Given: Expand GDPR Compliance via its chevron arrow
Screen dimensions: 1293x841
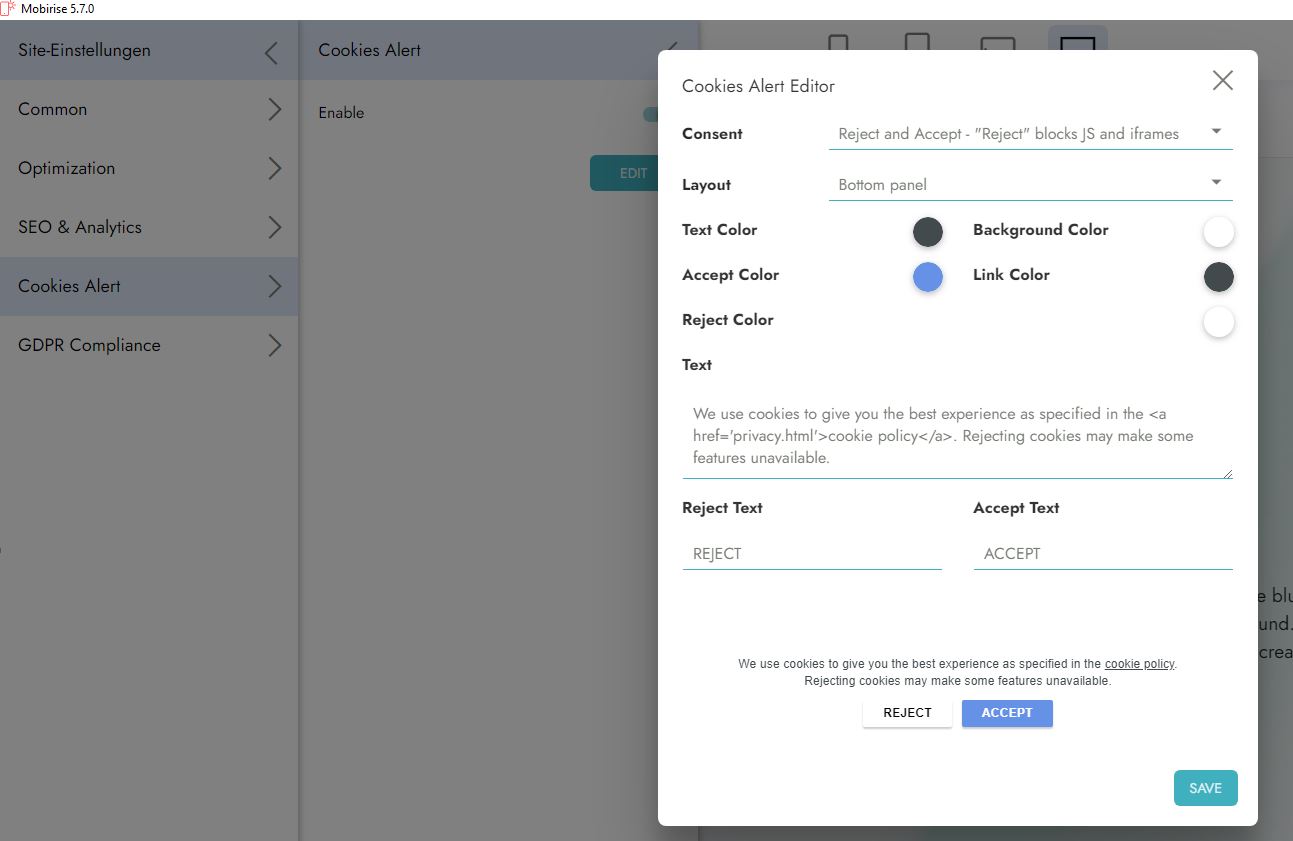Looking at the screenshot, I should [x=274, y=346].
